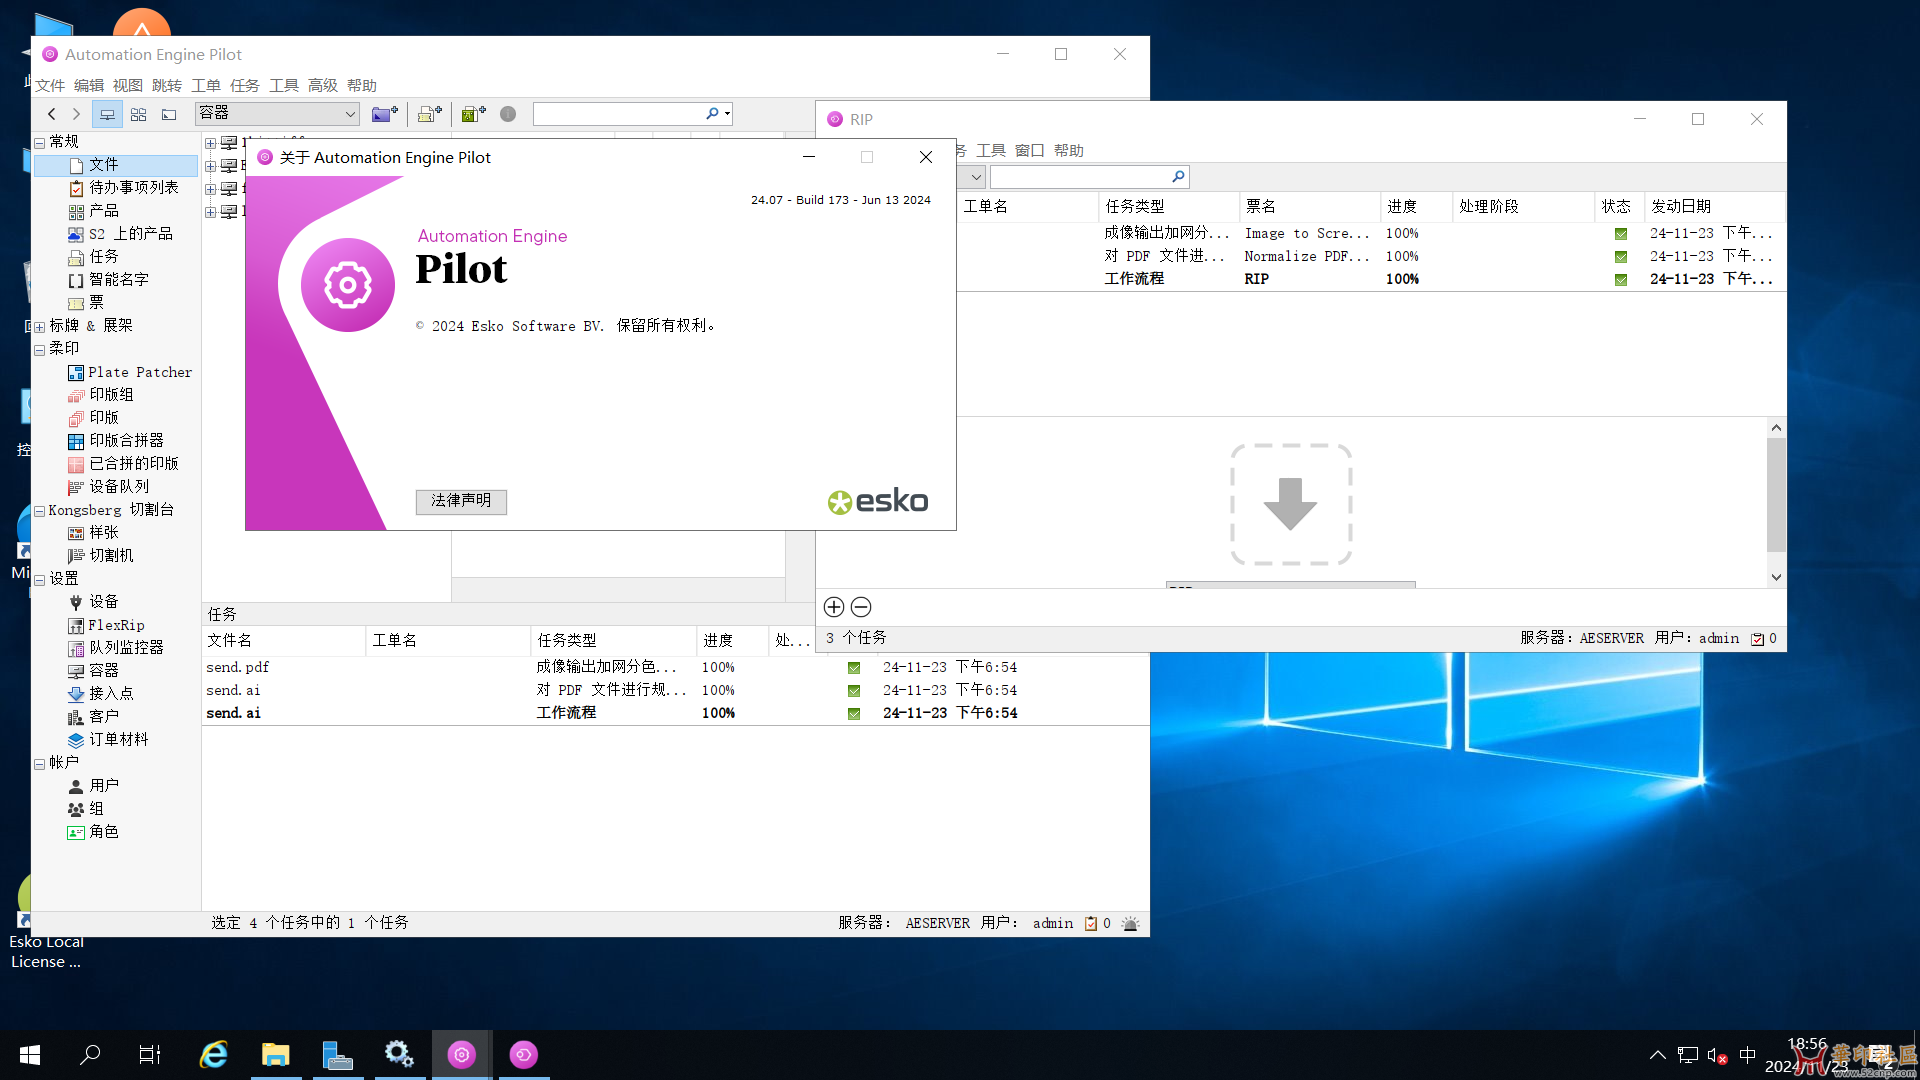Sort by 发动日期 column header in RIP window
Image resolution: width=1920 pixels, height=1080 pixels.
pos(1714,207)
